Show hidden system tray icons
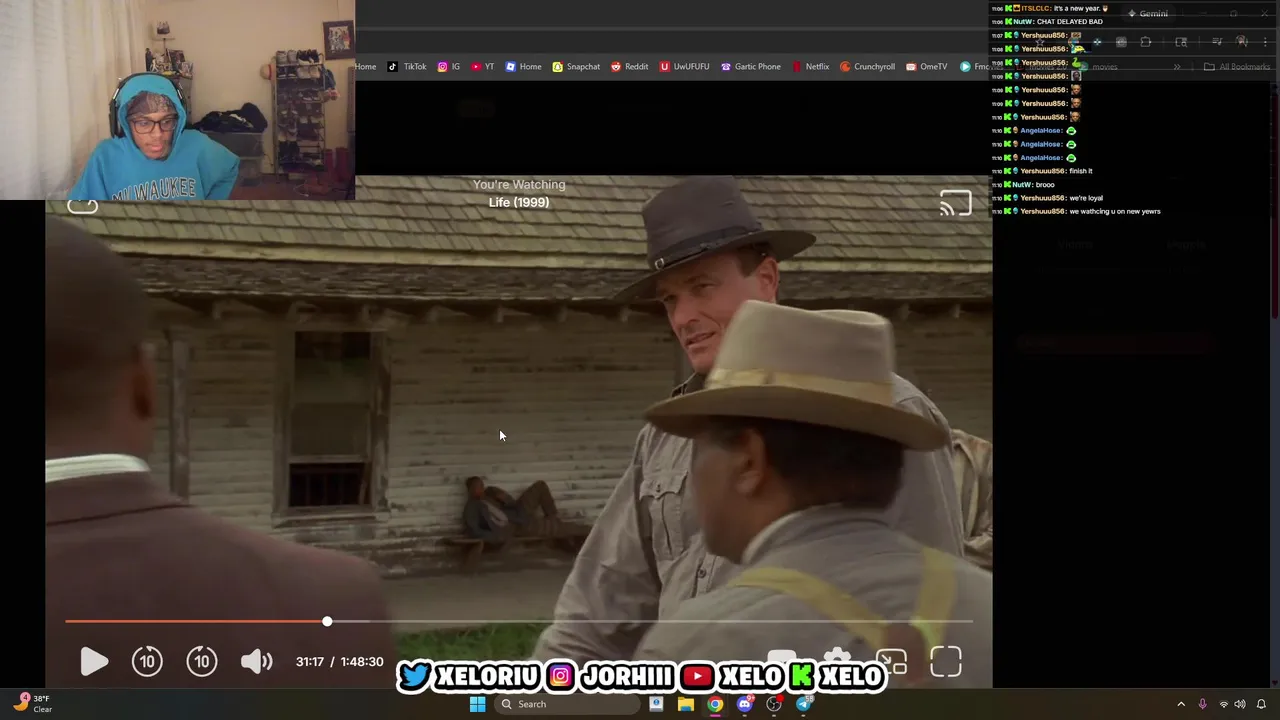The width and height of the screenshot is (1280, 720). point(1181,704)
